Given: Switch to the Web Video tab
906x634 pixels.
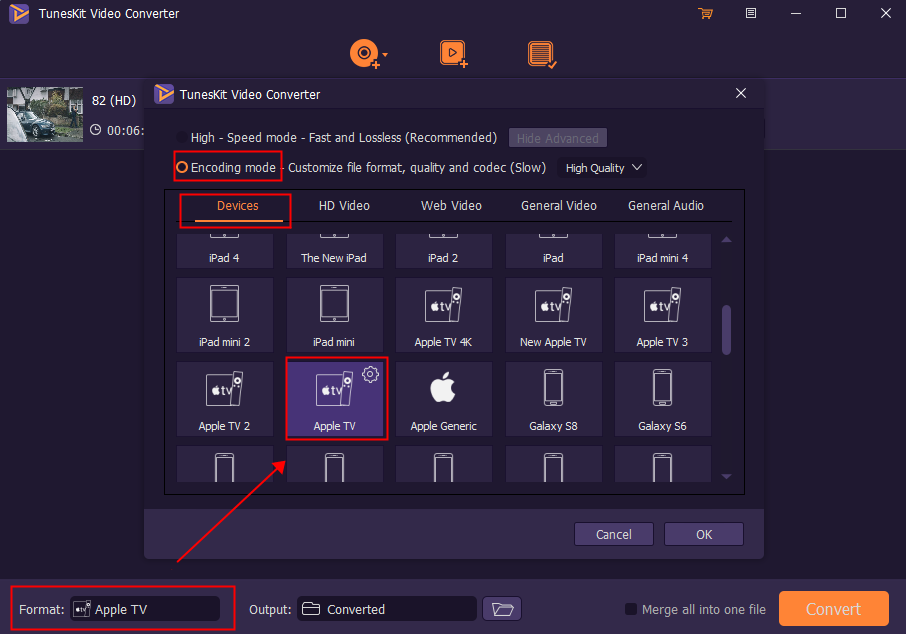Looking at the screenshot, I should tap(451, 206).
